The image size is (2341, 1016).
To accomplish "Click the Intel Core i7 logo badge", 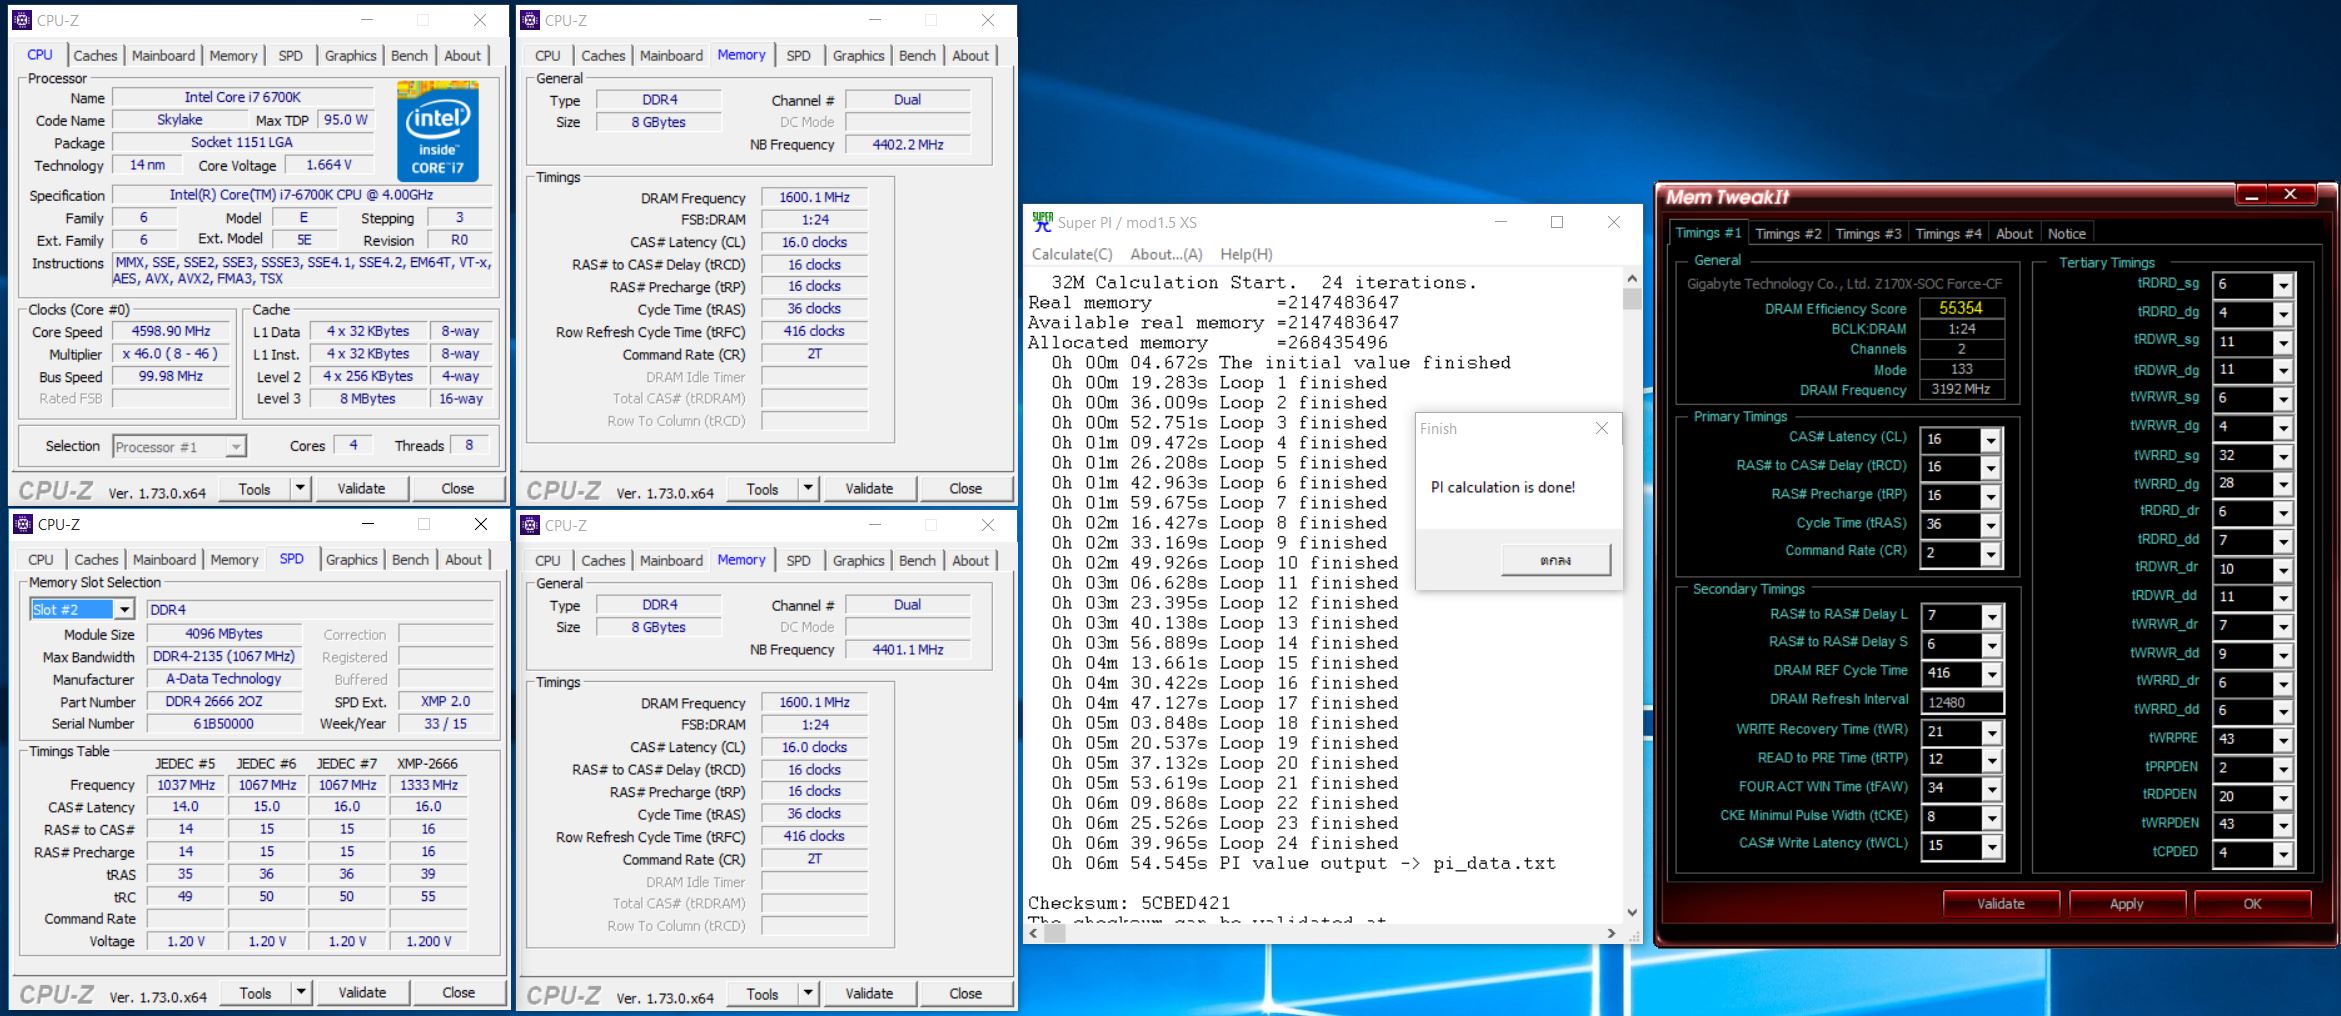I will point(437,132).
